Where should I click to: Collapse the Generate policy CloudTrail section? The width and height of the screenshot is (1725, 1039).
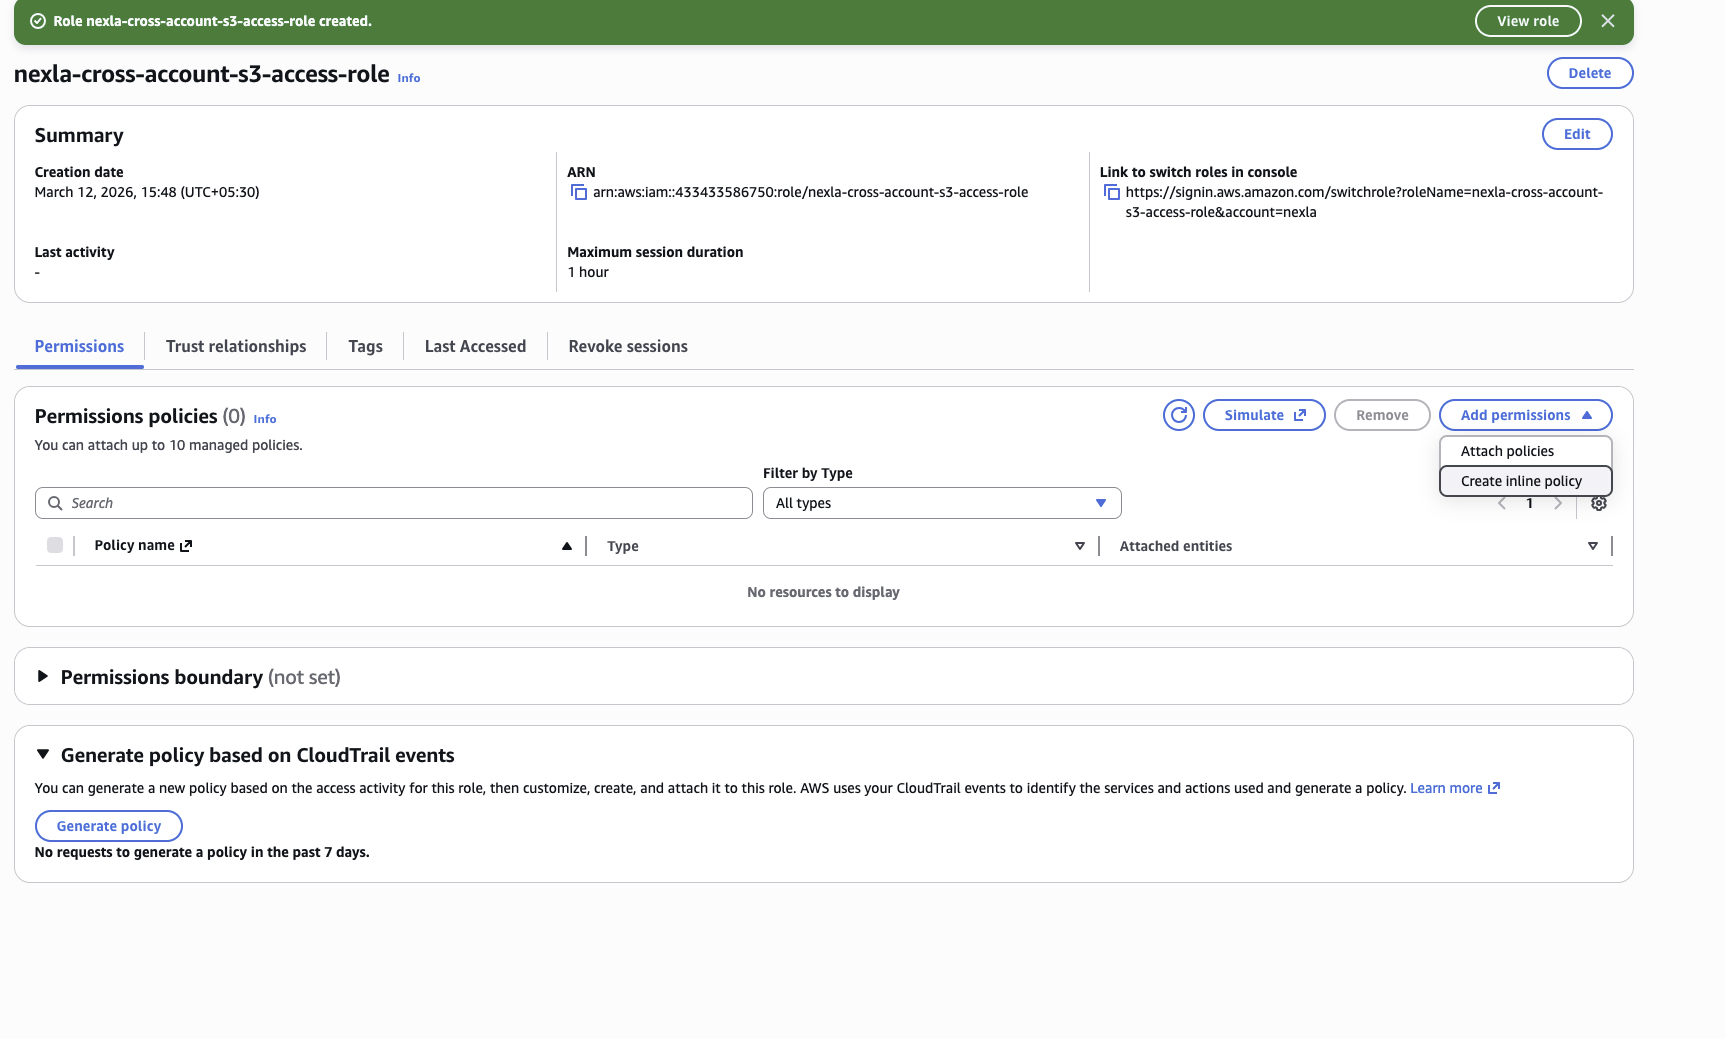43,754
